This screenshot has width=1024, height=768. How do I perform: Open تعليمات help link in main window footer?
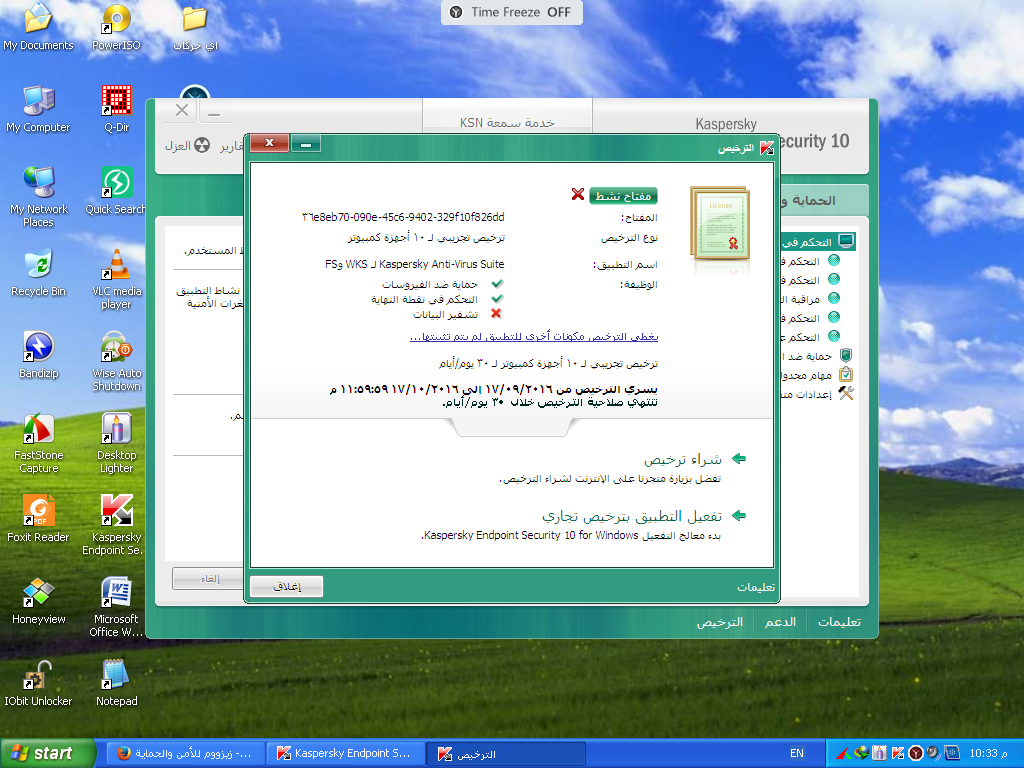839,622
